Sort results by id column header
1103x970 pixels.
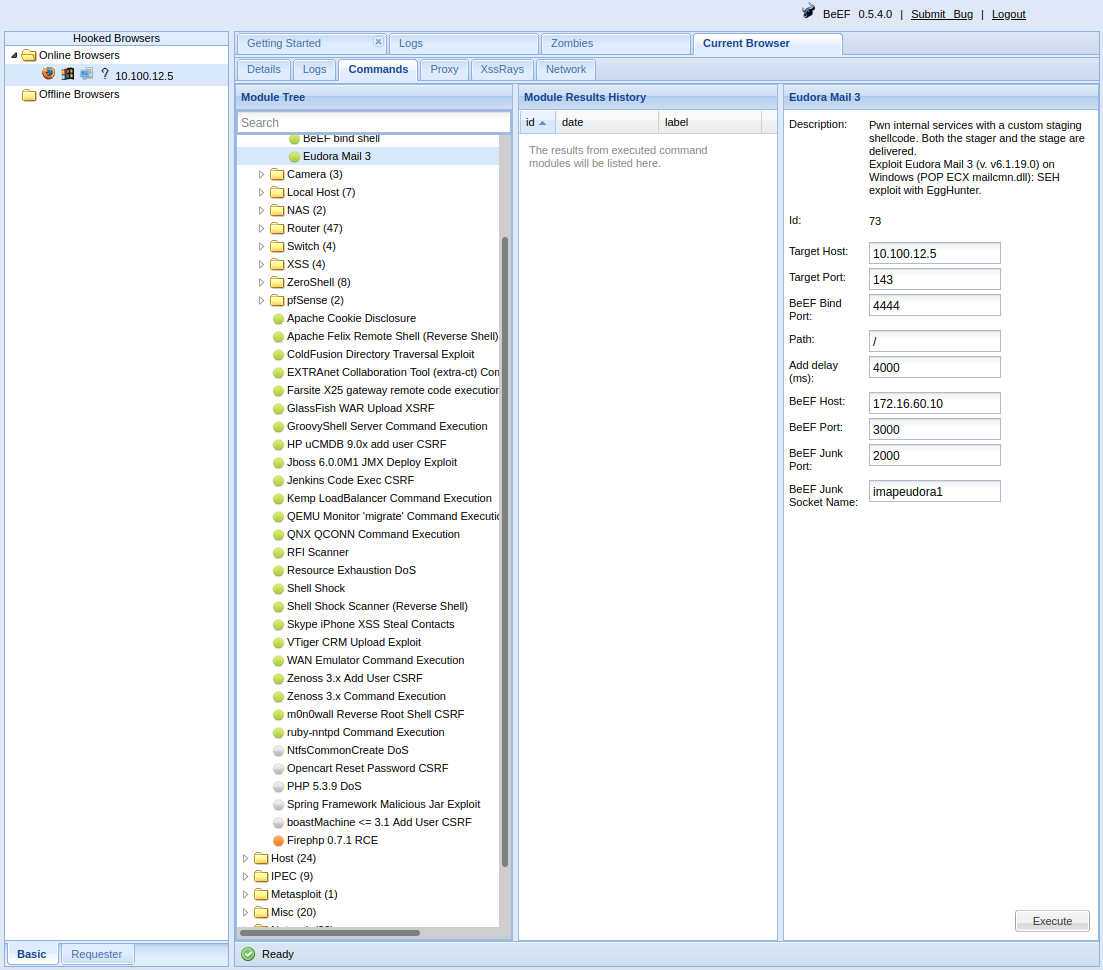[x=537, y=122]
